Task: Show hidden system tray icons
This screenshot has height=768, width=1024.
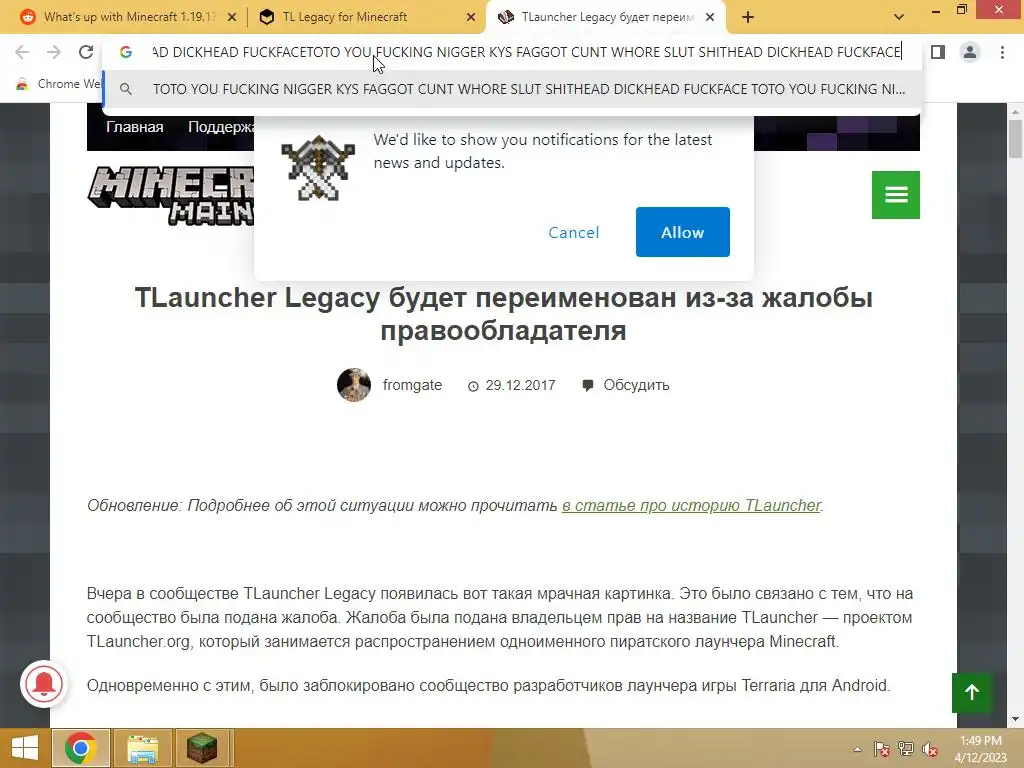Action: (x=857, y=749)
